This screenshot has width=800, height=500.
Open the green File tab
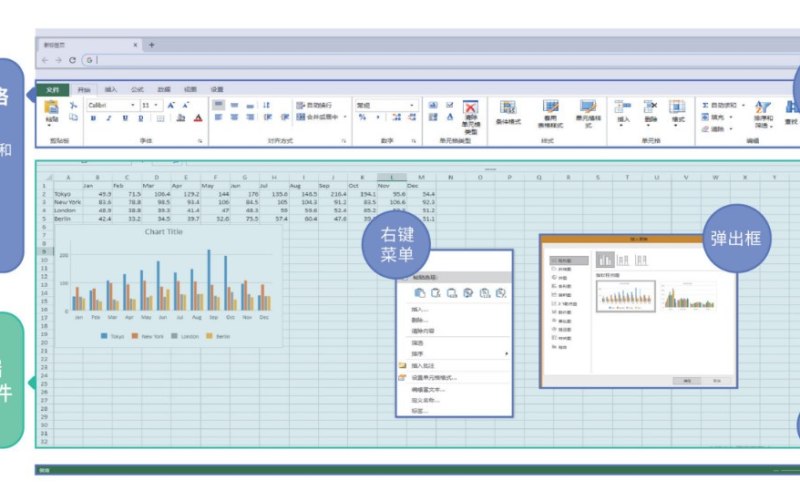53,90
